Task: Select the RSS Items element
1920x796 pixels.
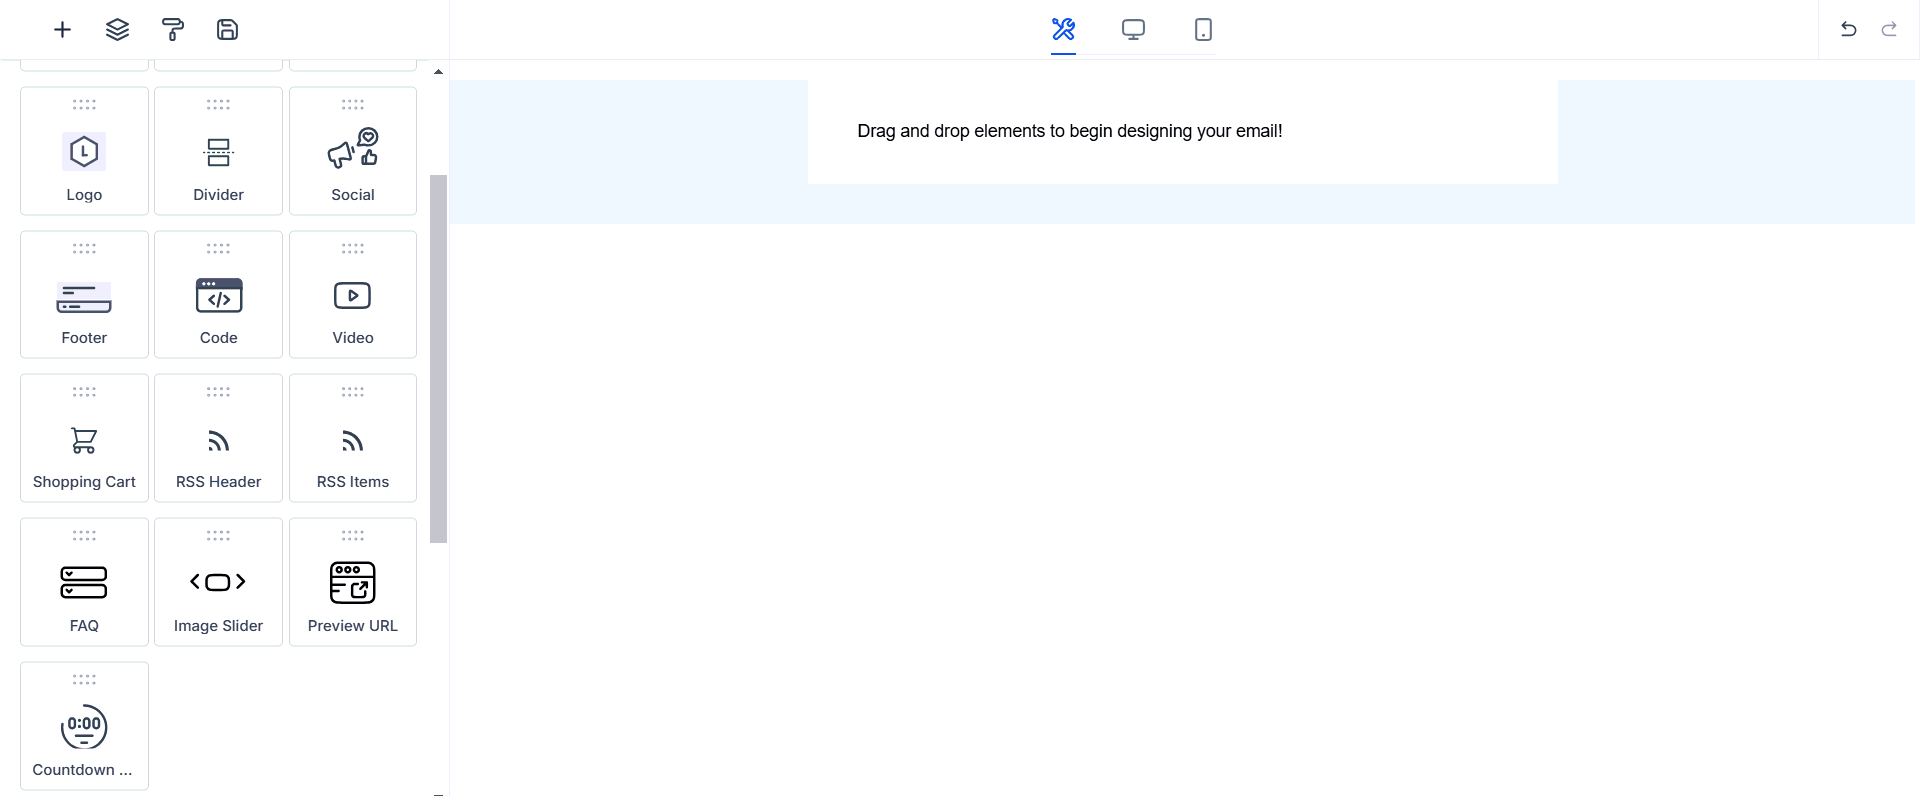Action: coord(353,438)
